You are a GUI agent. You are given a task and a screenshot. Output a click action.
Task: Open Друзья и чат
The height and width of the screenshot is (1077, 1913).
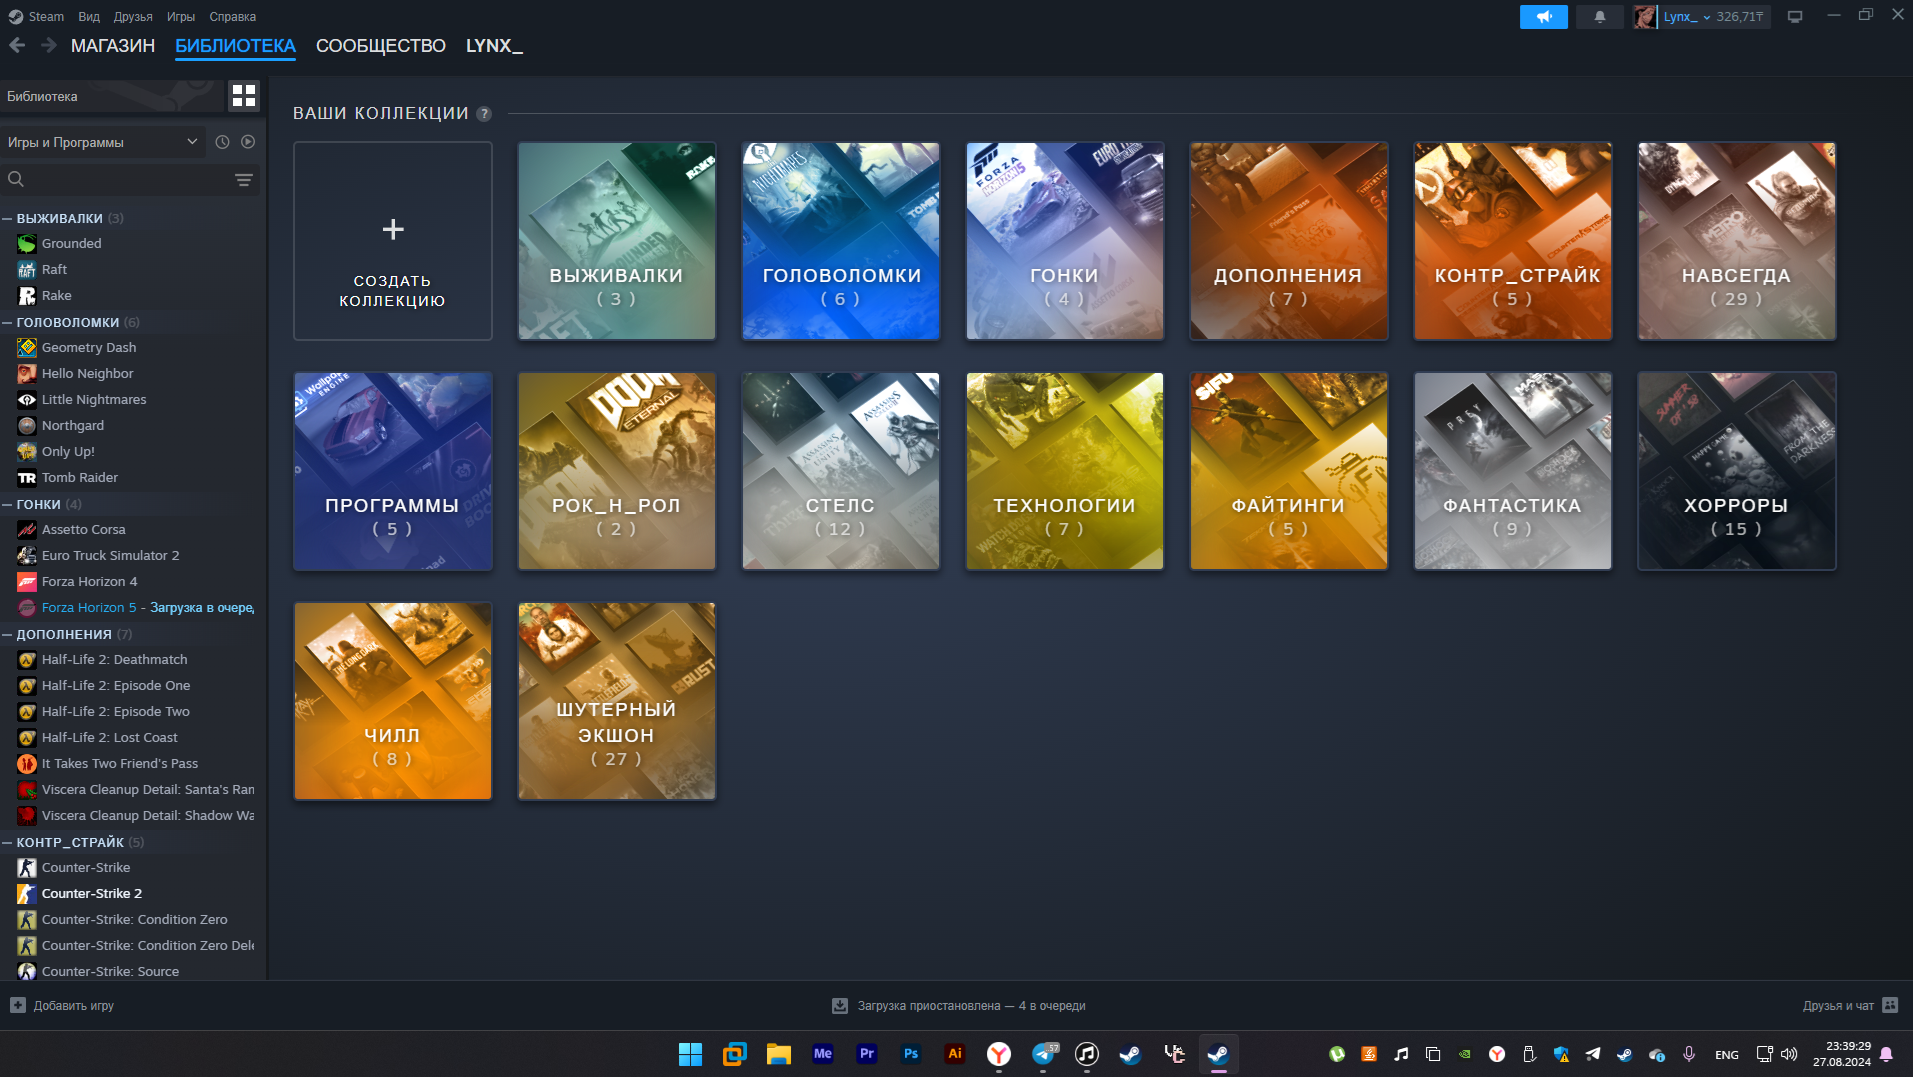pos(1838,1005)
